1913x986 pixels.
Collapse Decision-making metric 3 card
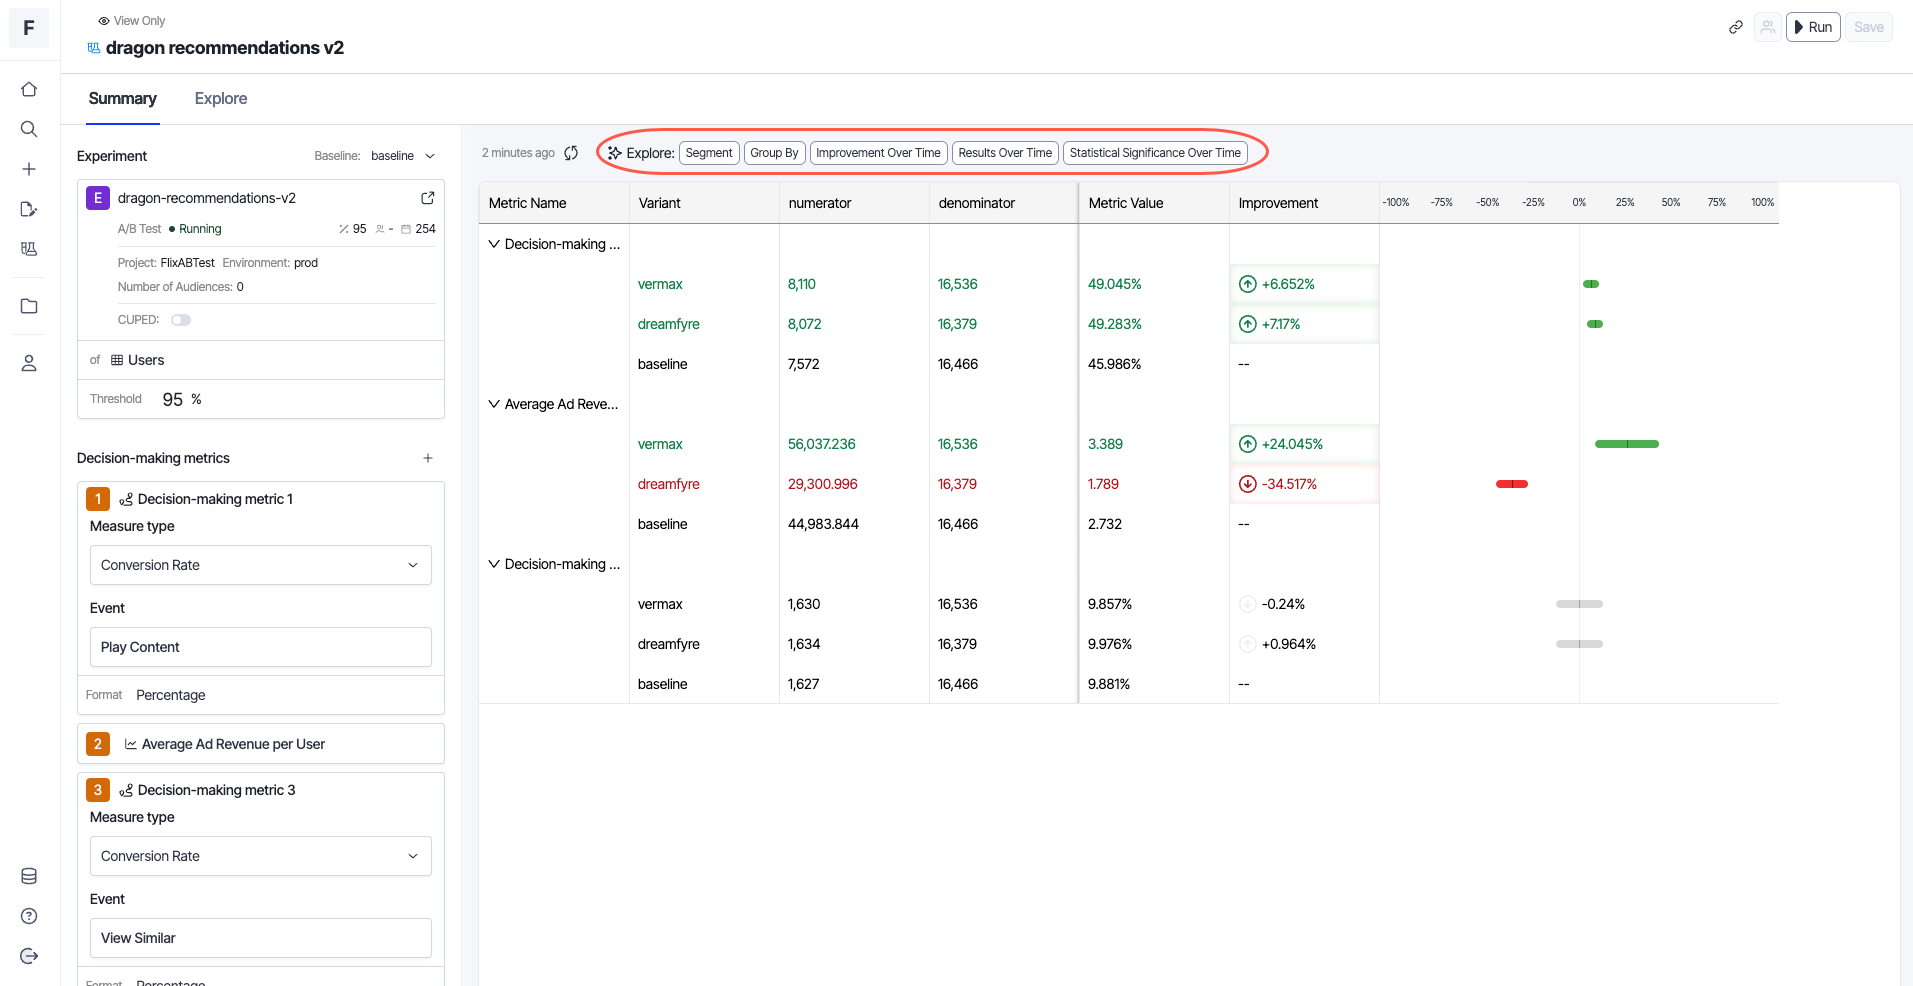click(x=216, y=790)
